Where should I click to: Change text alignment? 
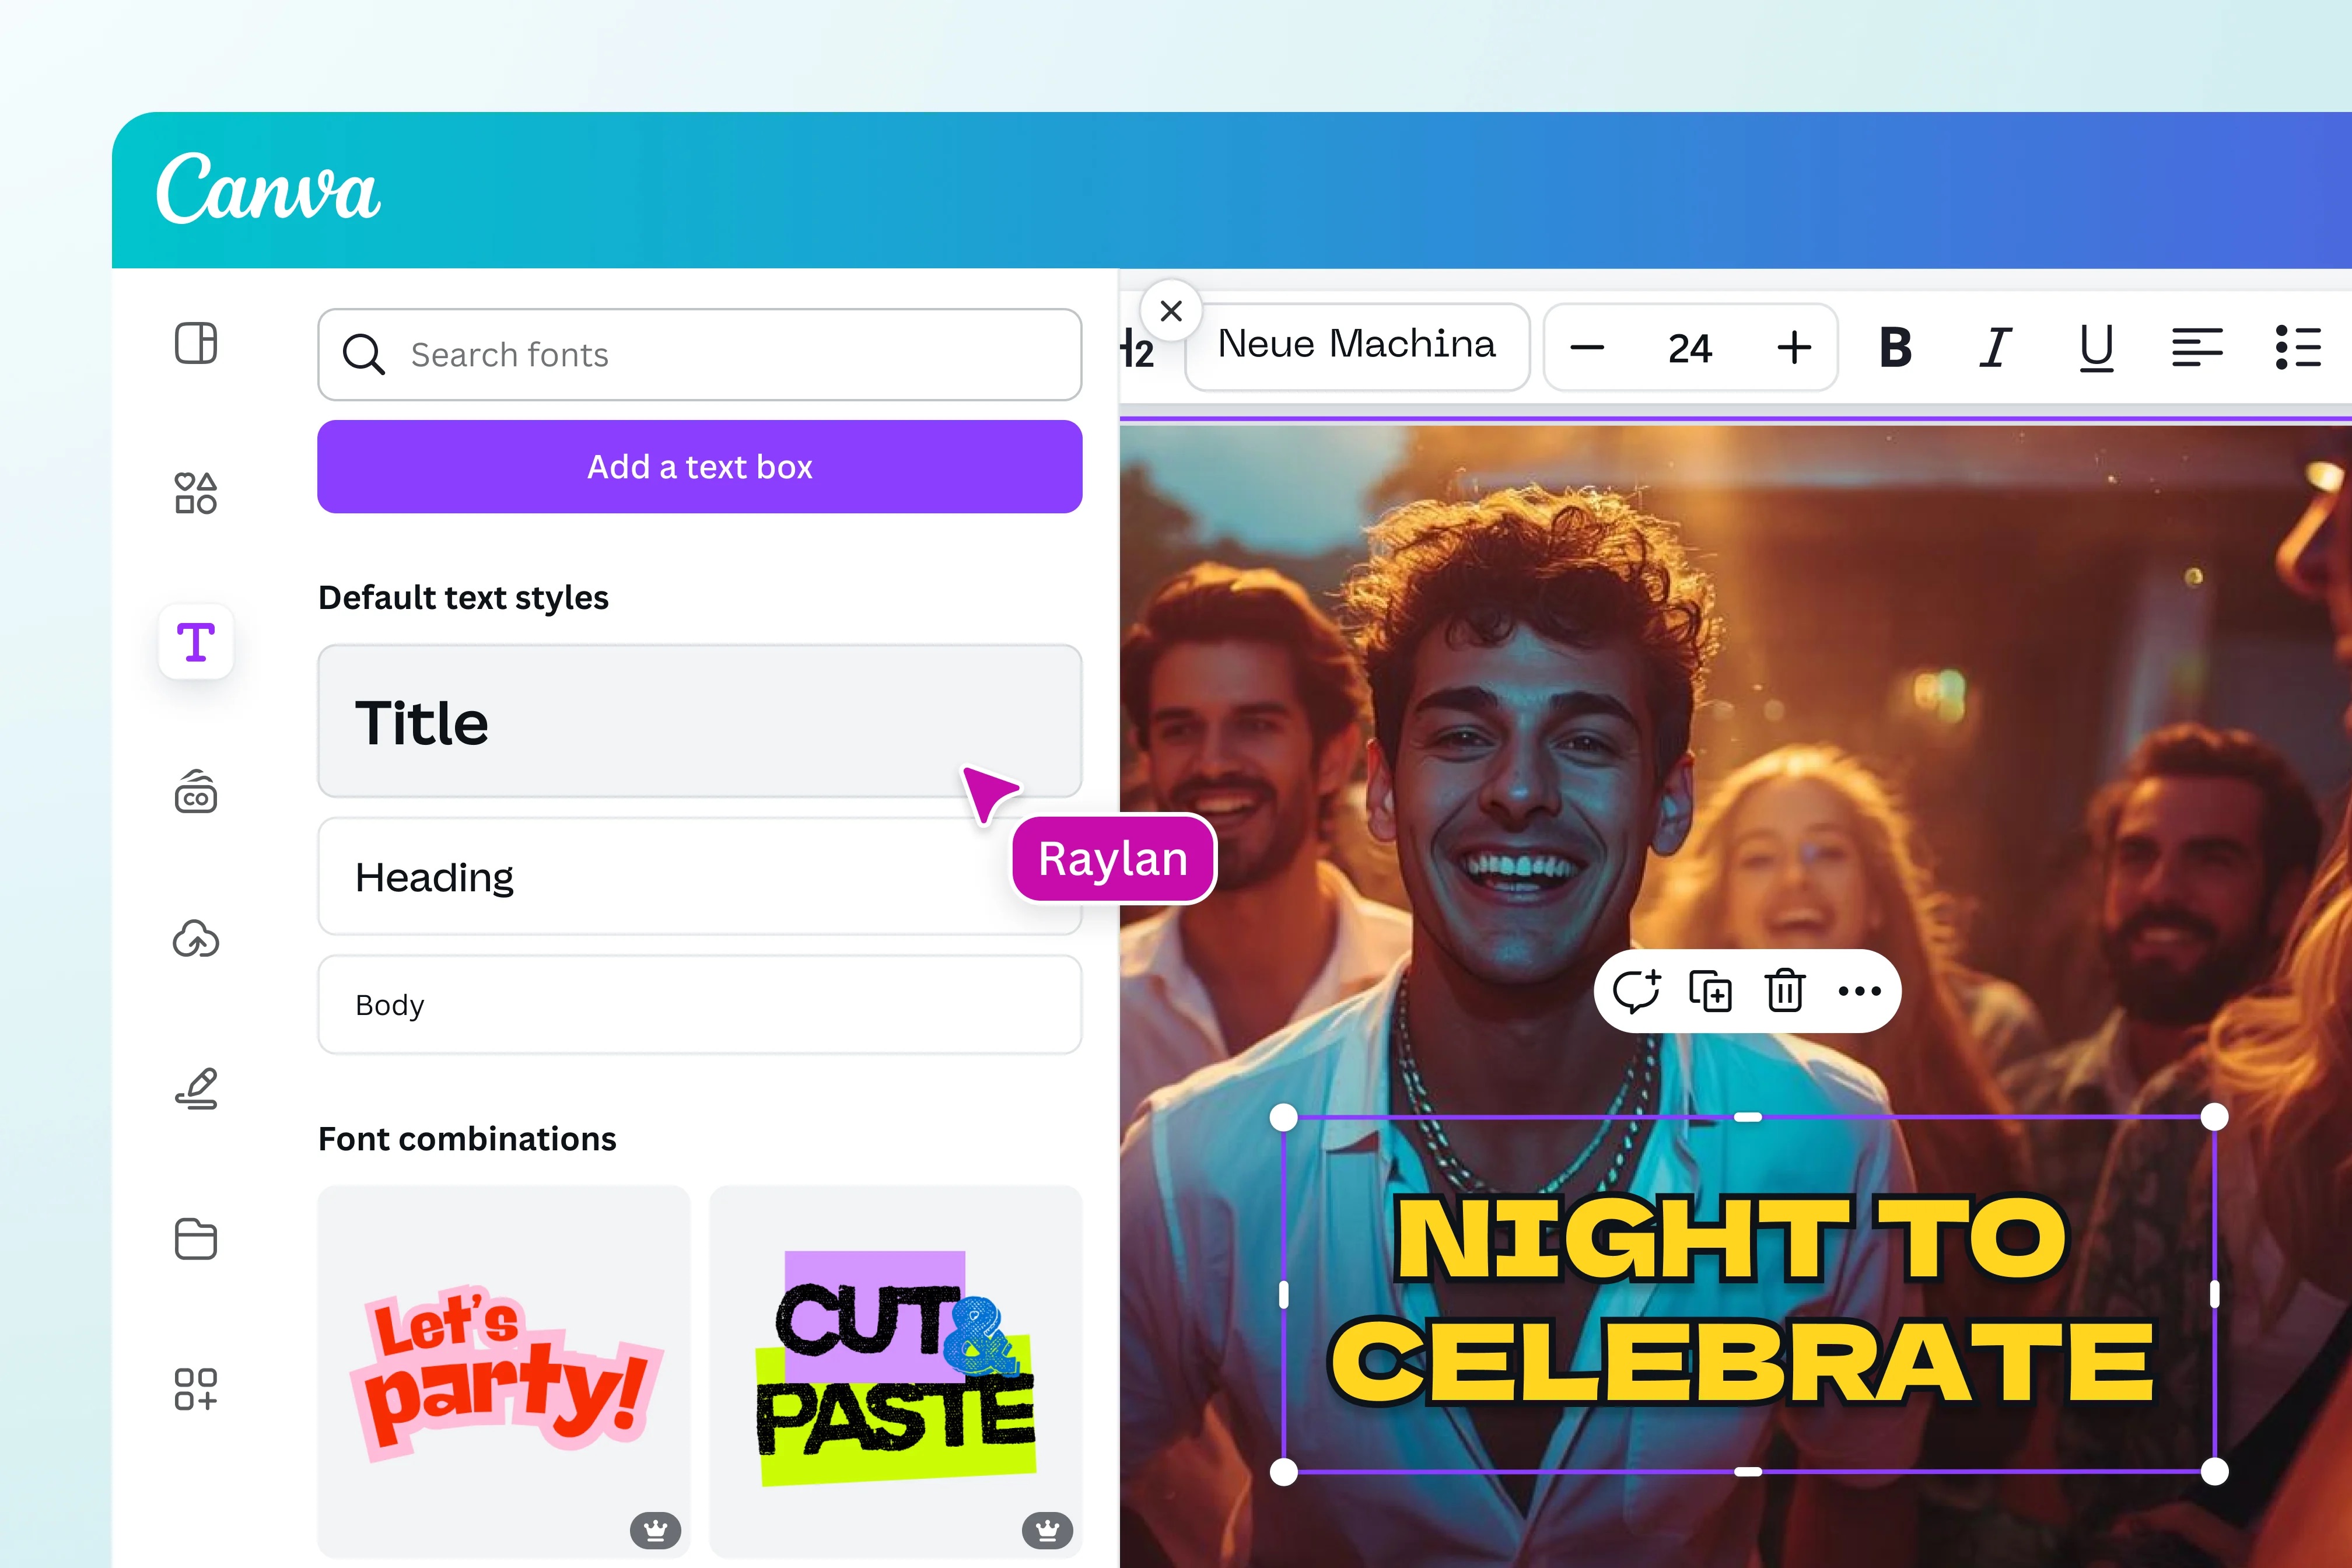click(x=2197, y=348)
